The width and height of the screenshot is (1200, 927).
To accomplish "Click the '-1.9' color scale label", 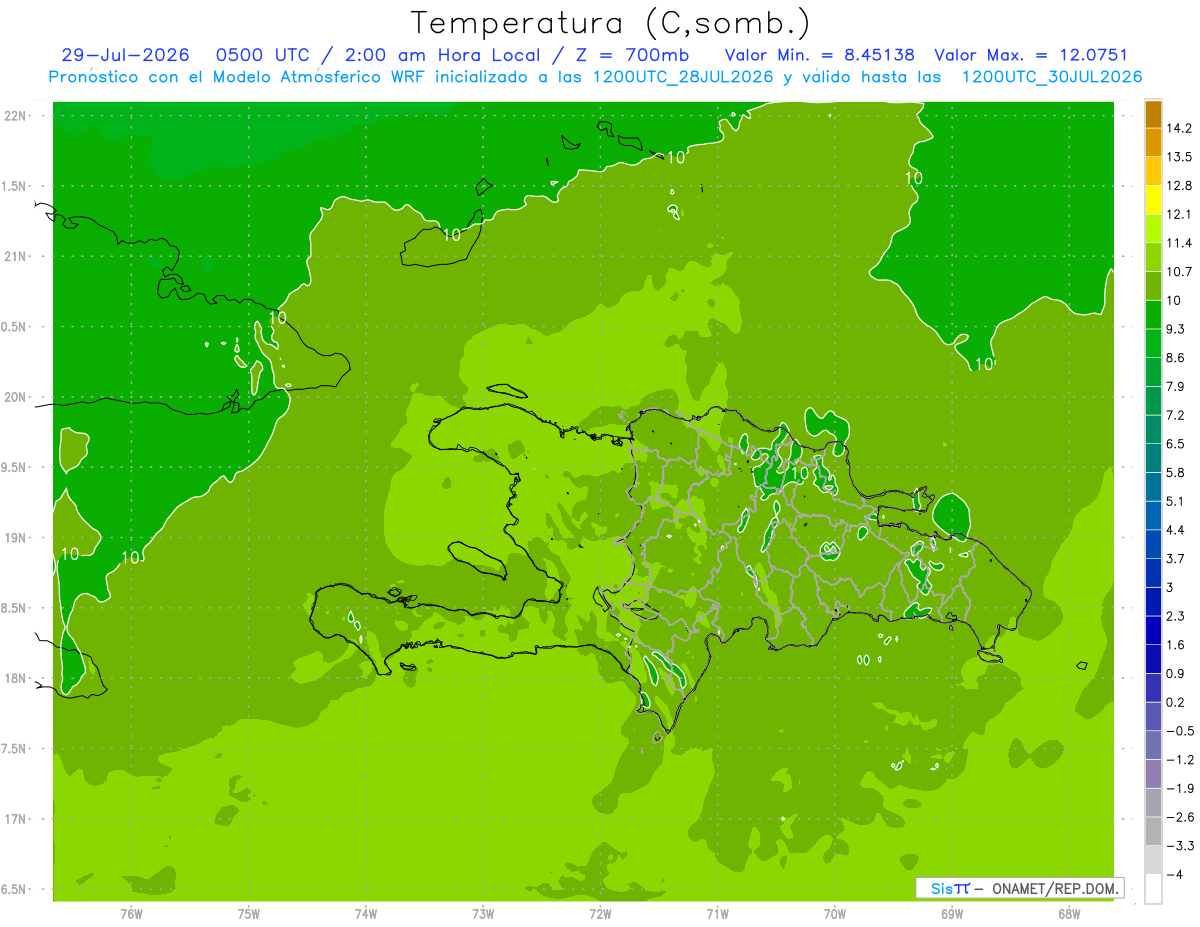I will 1180,788.
